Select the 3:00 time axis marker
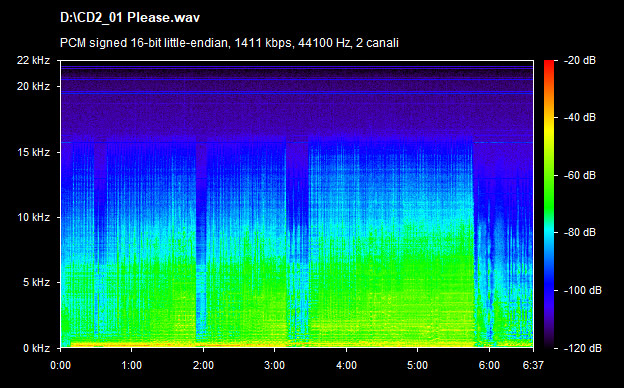 (275, 365)
